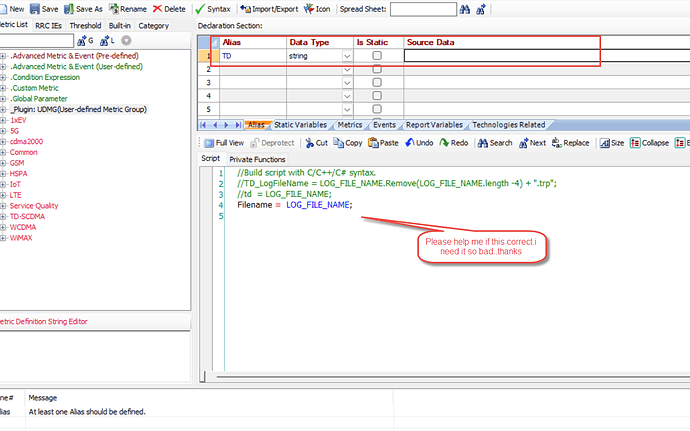This screenshot has width=690, height=431.
Task: Paste into the script editor
Action: (383, 143)
